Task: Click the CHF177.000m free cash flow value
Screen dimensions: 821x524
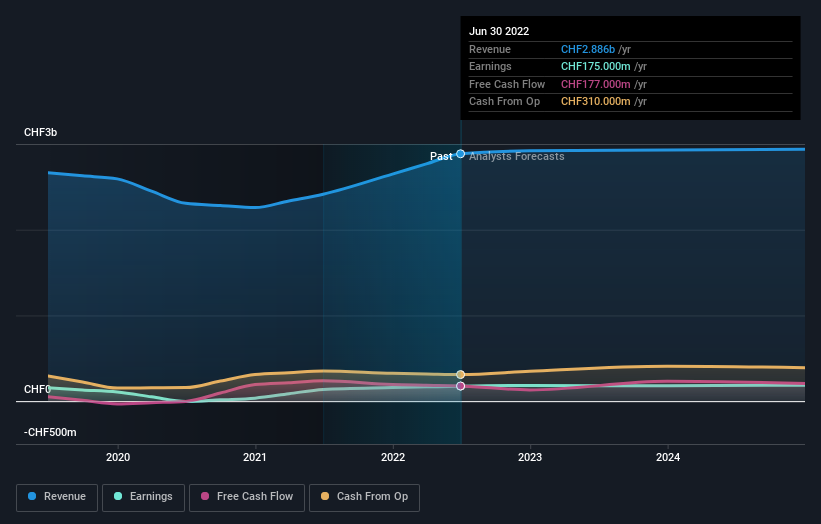Action: [595, 84]
